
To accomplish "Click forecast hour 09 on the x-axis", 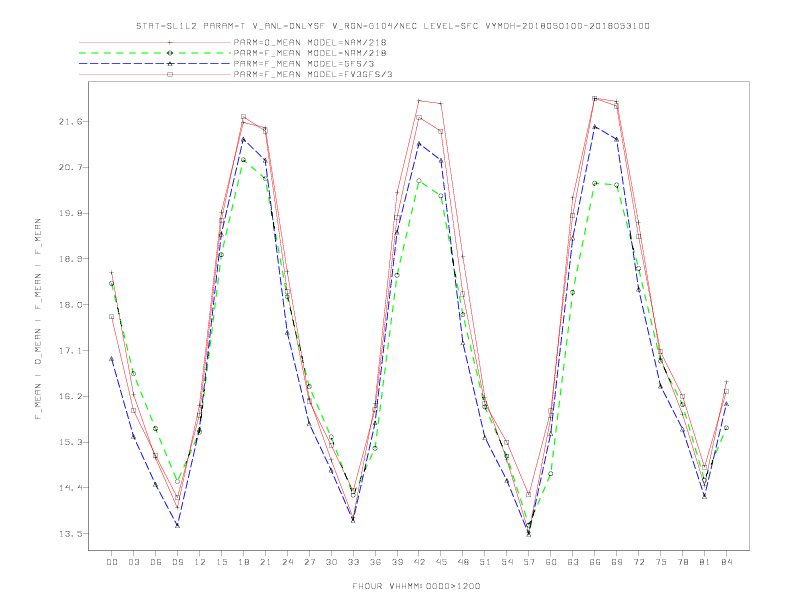I will pyautogui.click(x=177, y=562).
